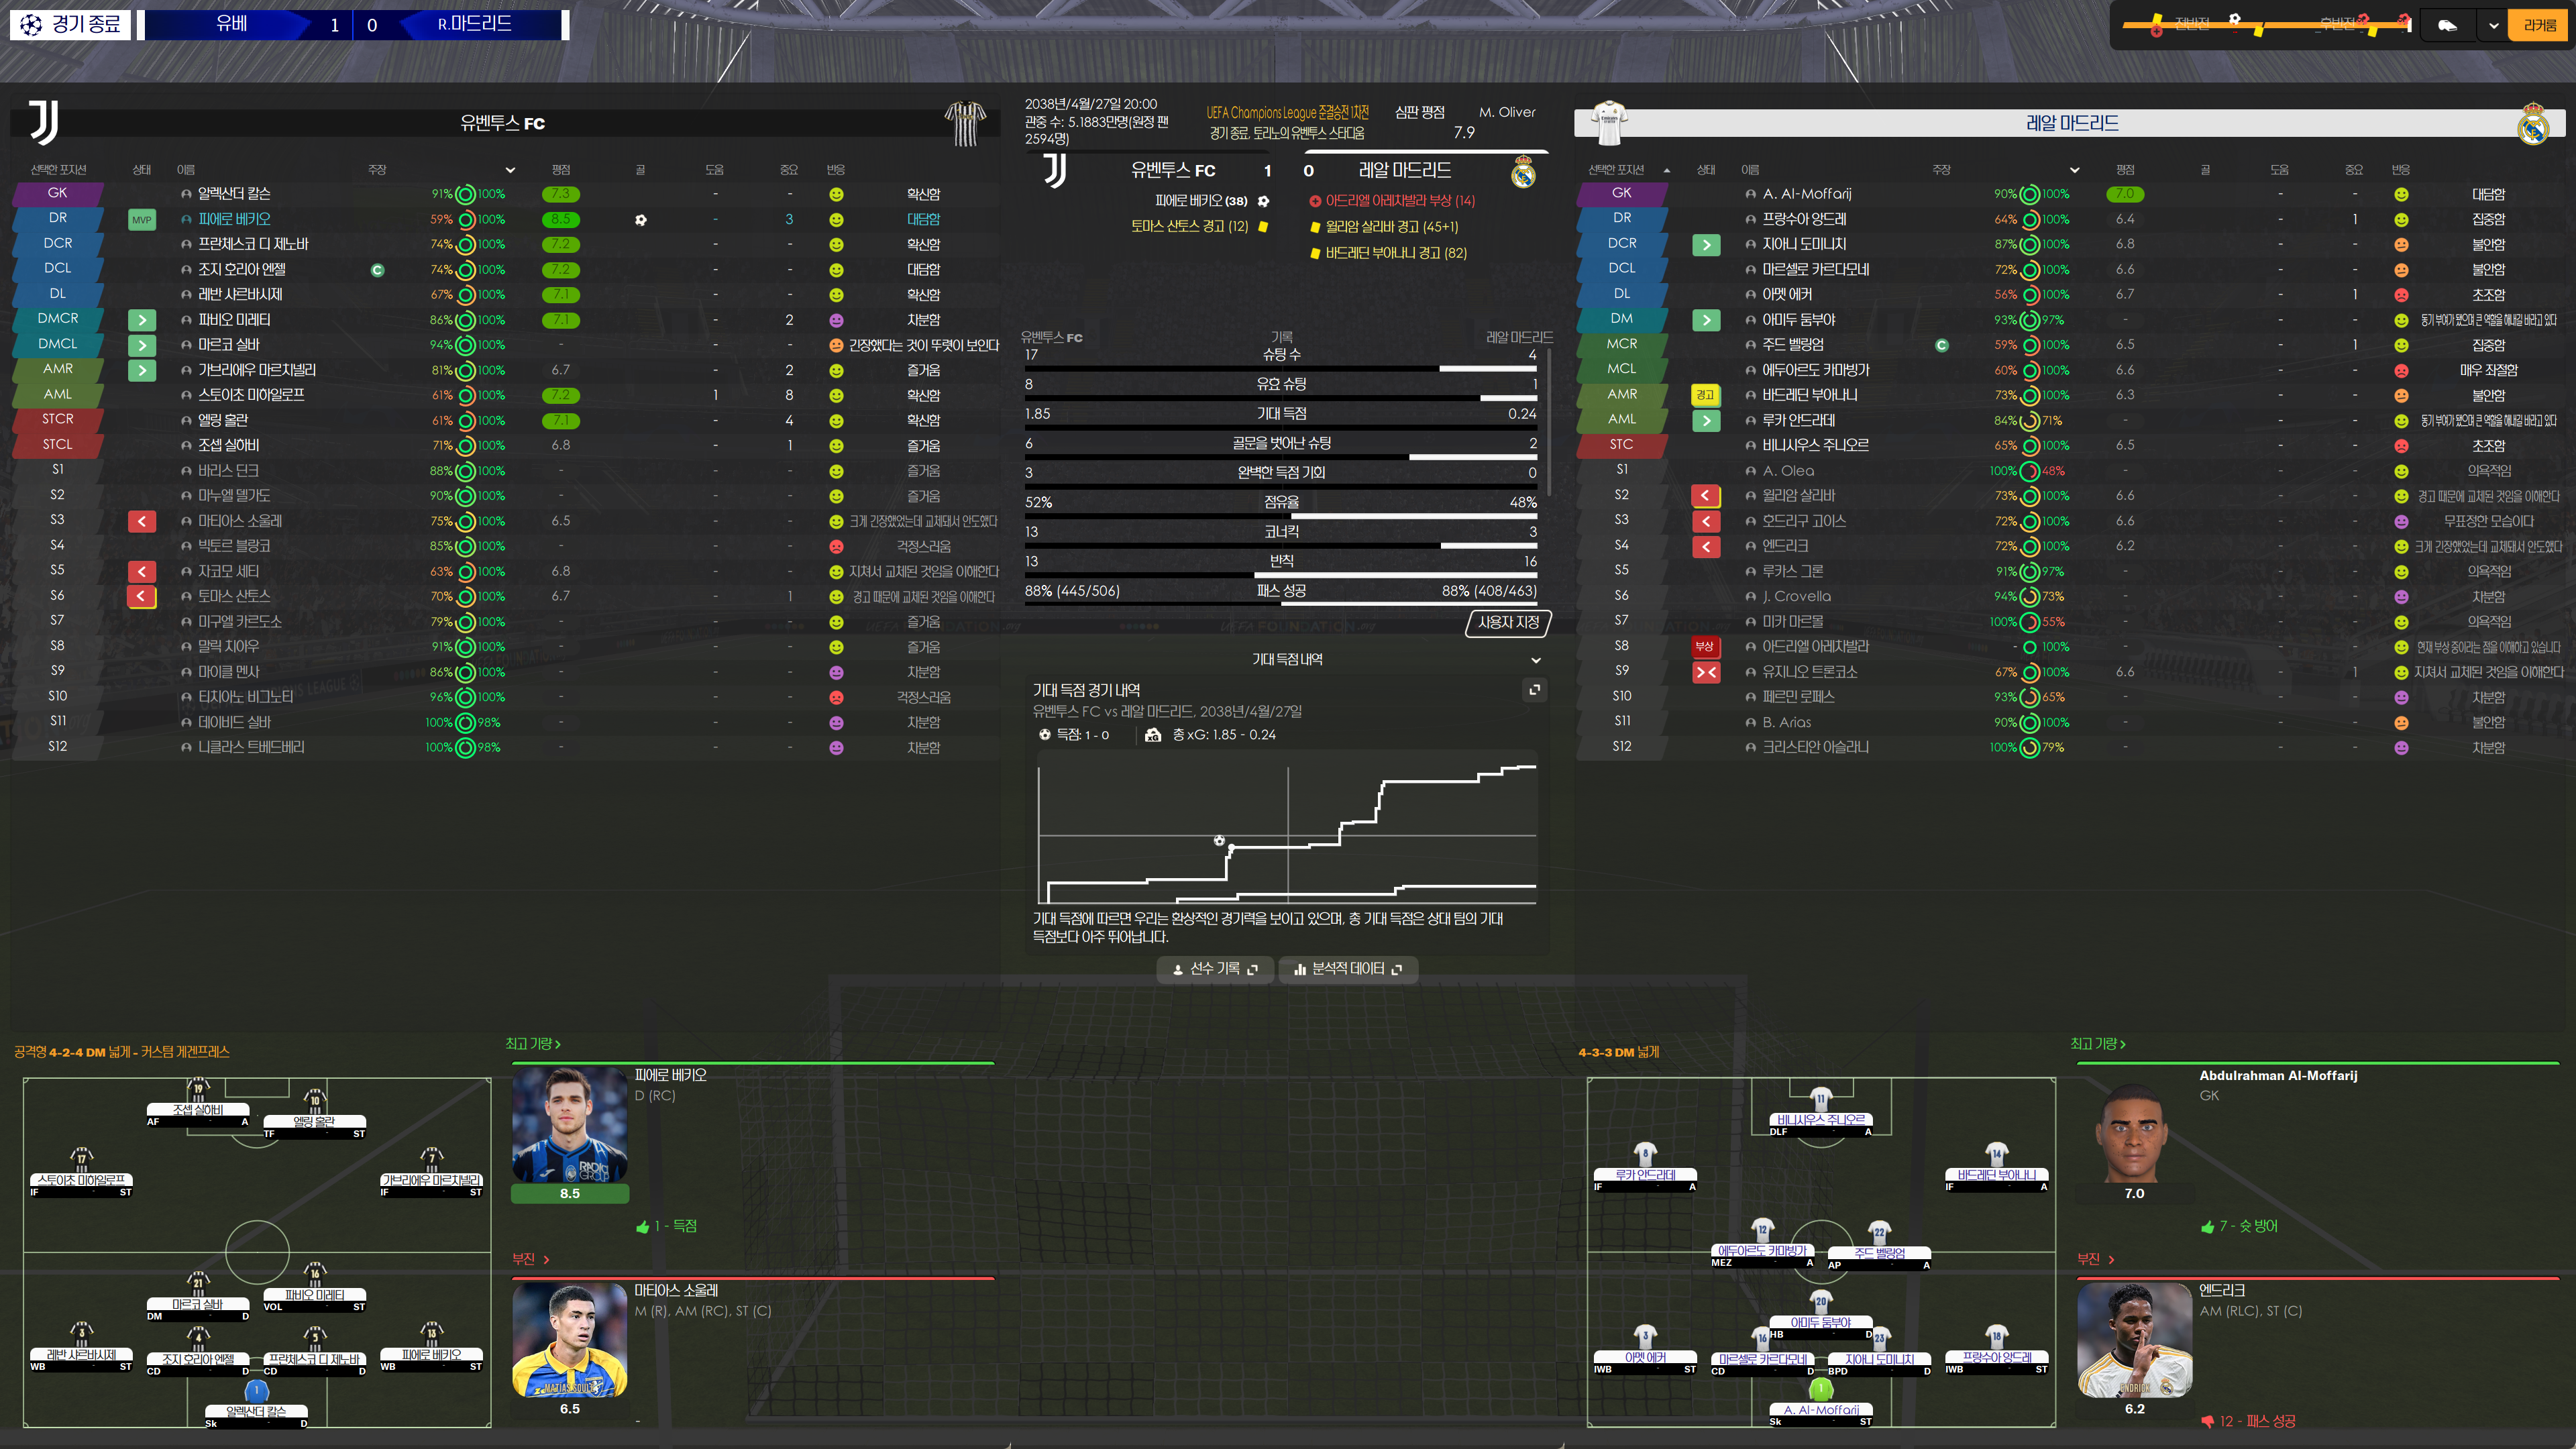This screenshot has height=1449, width=2576.
Task: Click player name 유지니오 트론코소 in Real Madrid list
Action: (x=1810, y=672)
